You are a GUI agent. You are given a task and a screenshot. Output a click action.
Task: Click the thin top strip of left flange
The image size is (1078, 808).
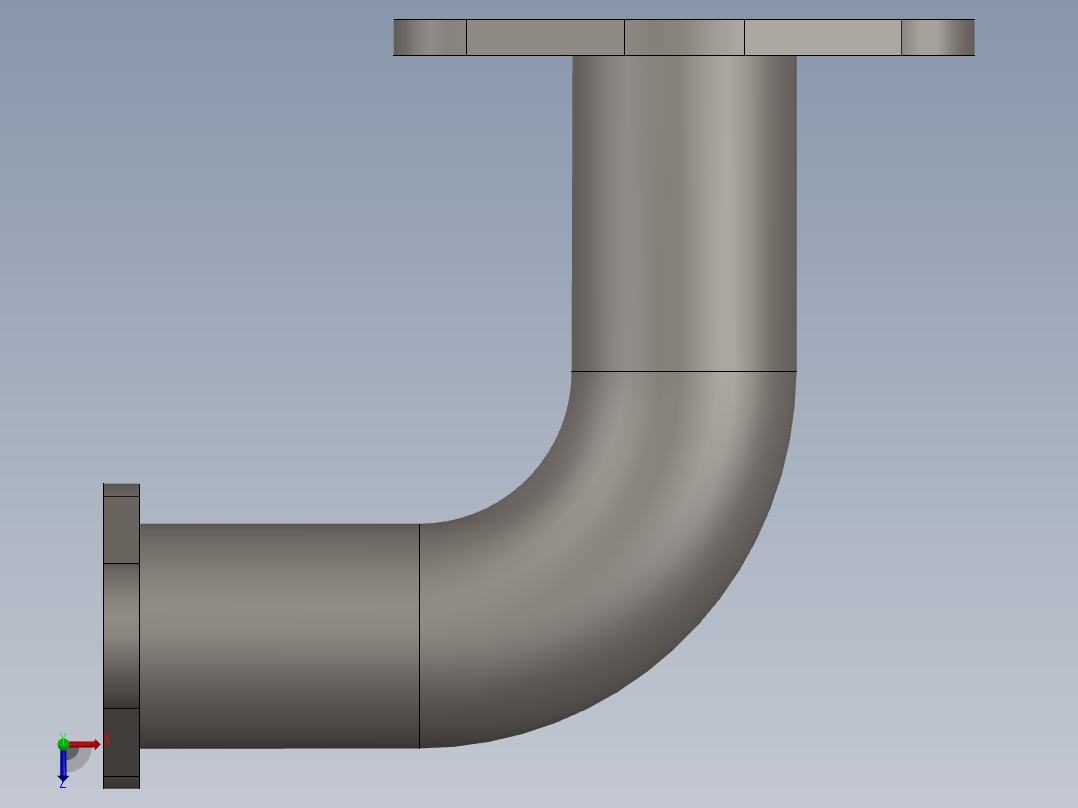point(122,490)
